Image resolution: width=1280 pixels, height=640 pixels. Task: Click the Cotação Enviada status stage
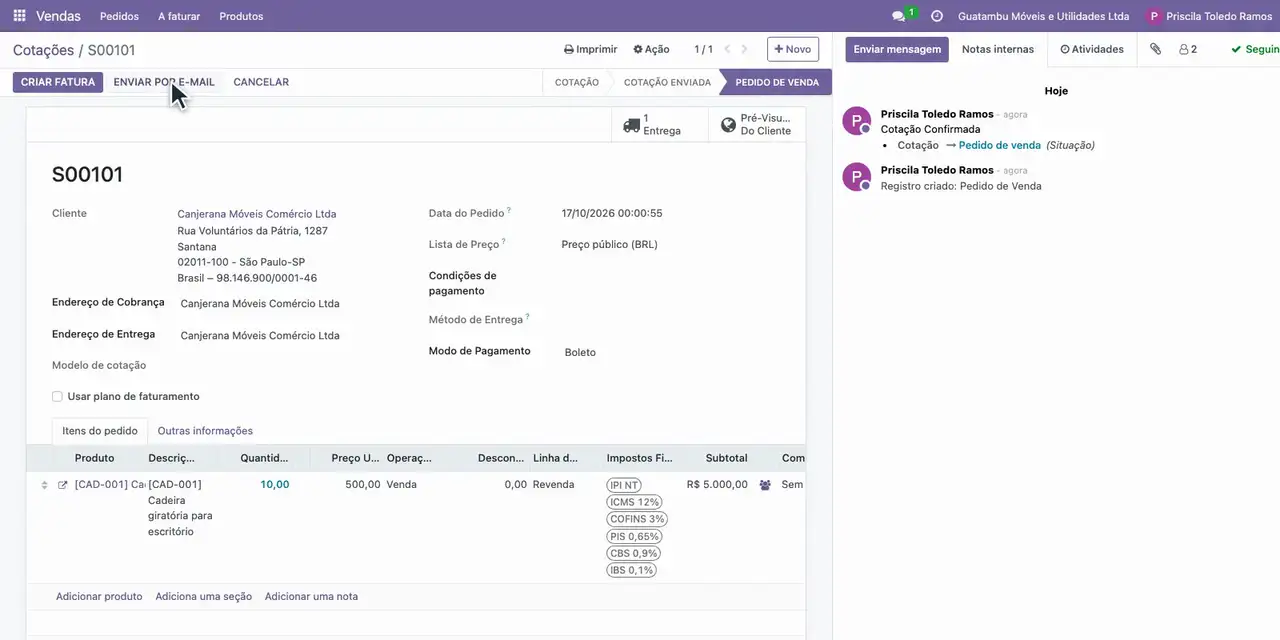click(x=667, y=82)
